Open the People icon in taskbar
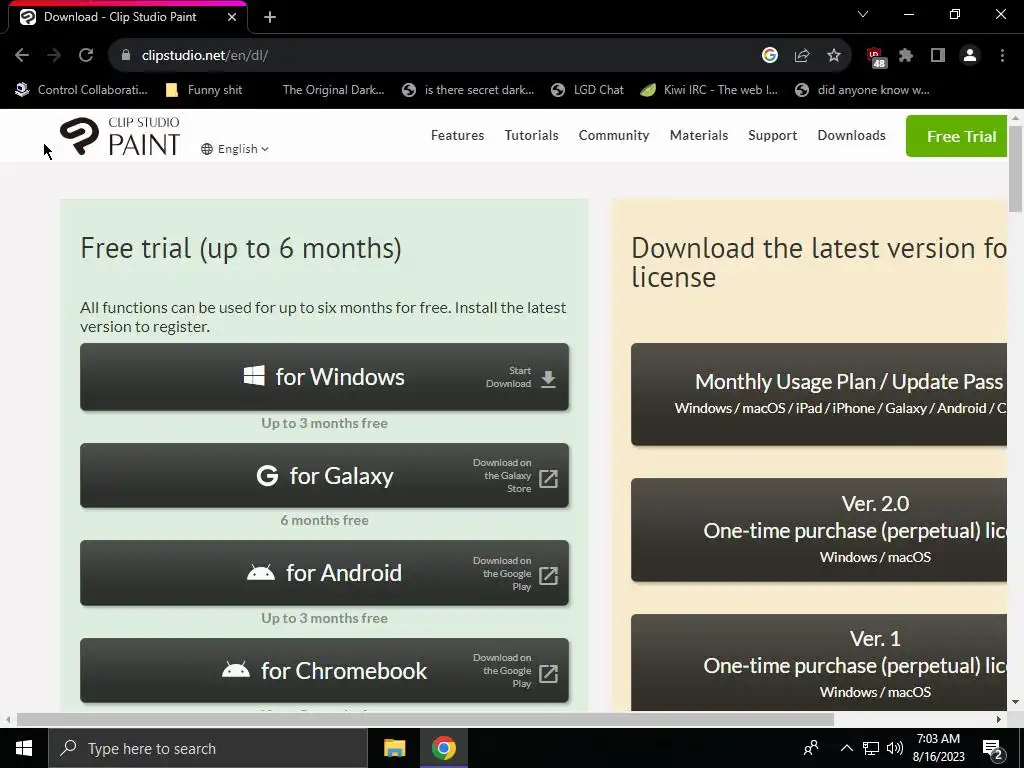This screenshot has height=768, width=1024. (x=810, y=748)
